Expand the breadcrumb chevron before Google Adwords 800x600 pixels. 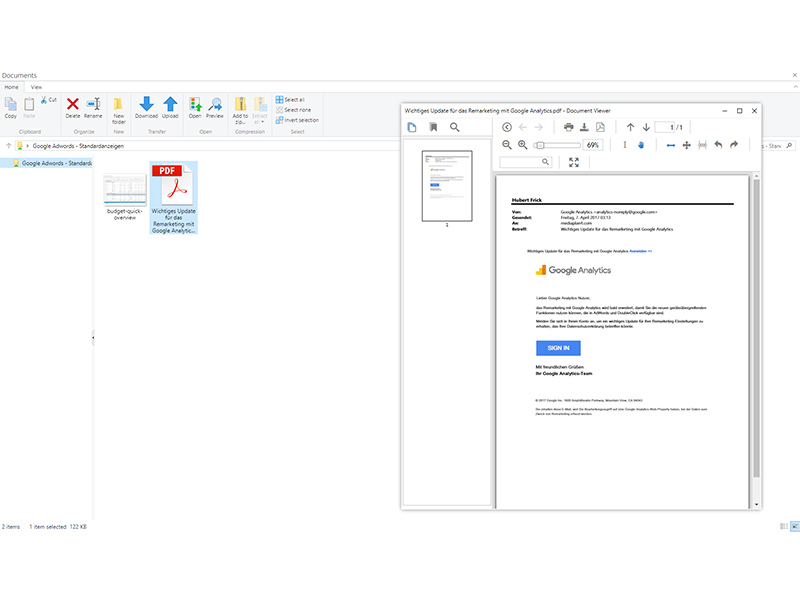(28, 146)
